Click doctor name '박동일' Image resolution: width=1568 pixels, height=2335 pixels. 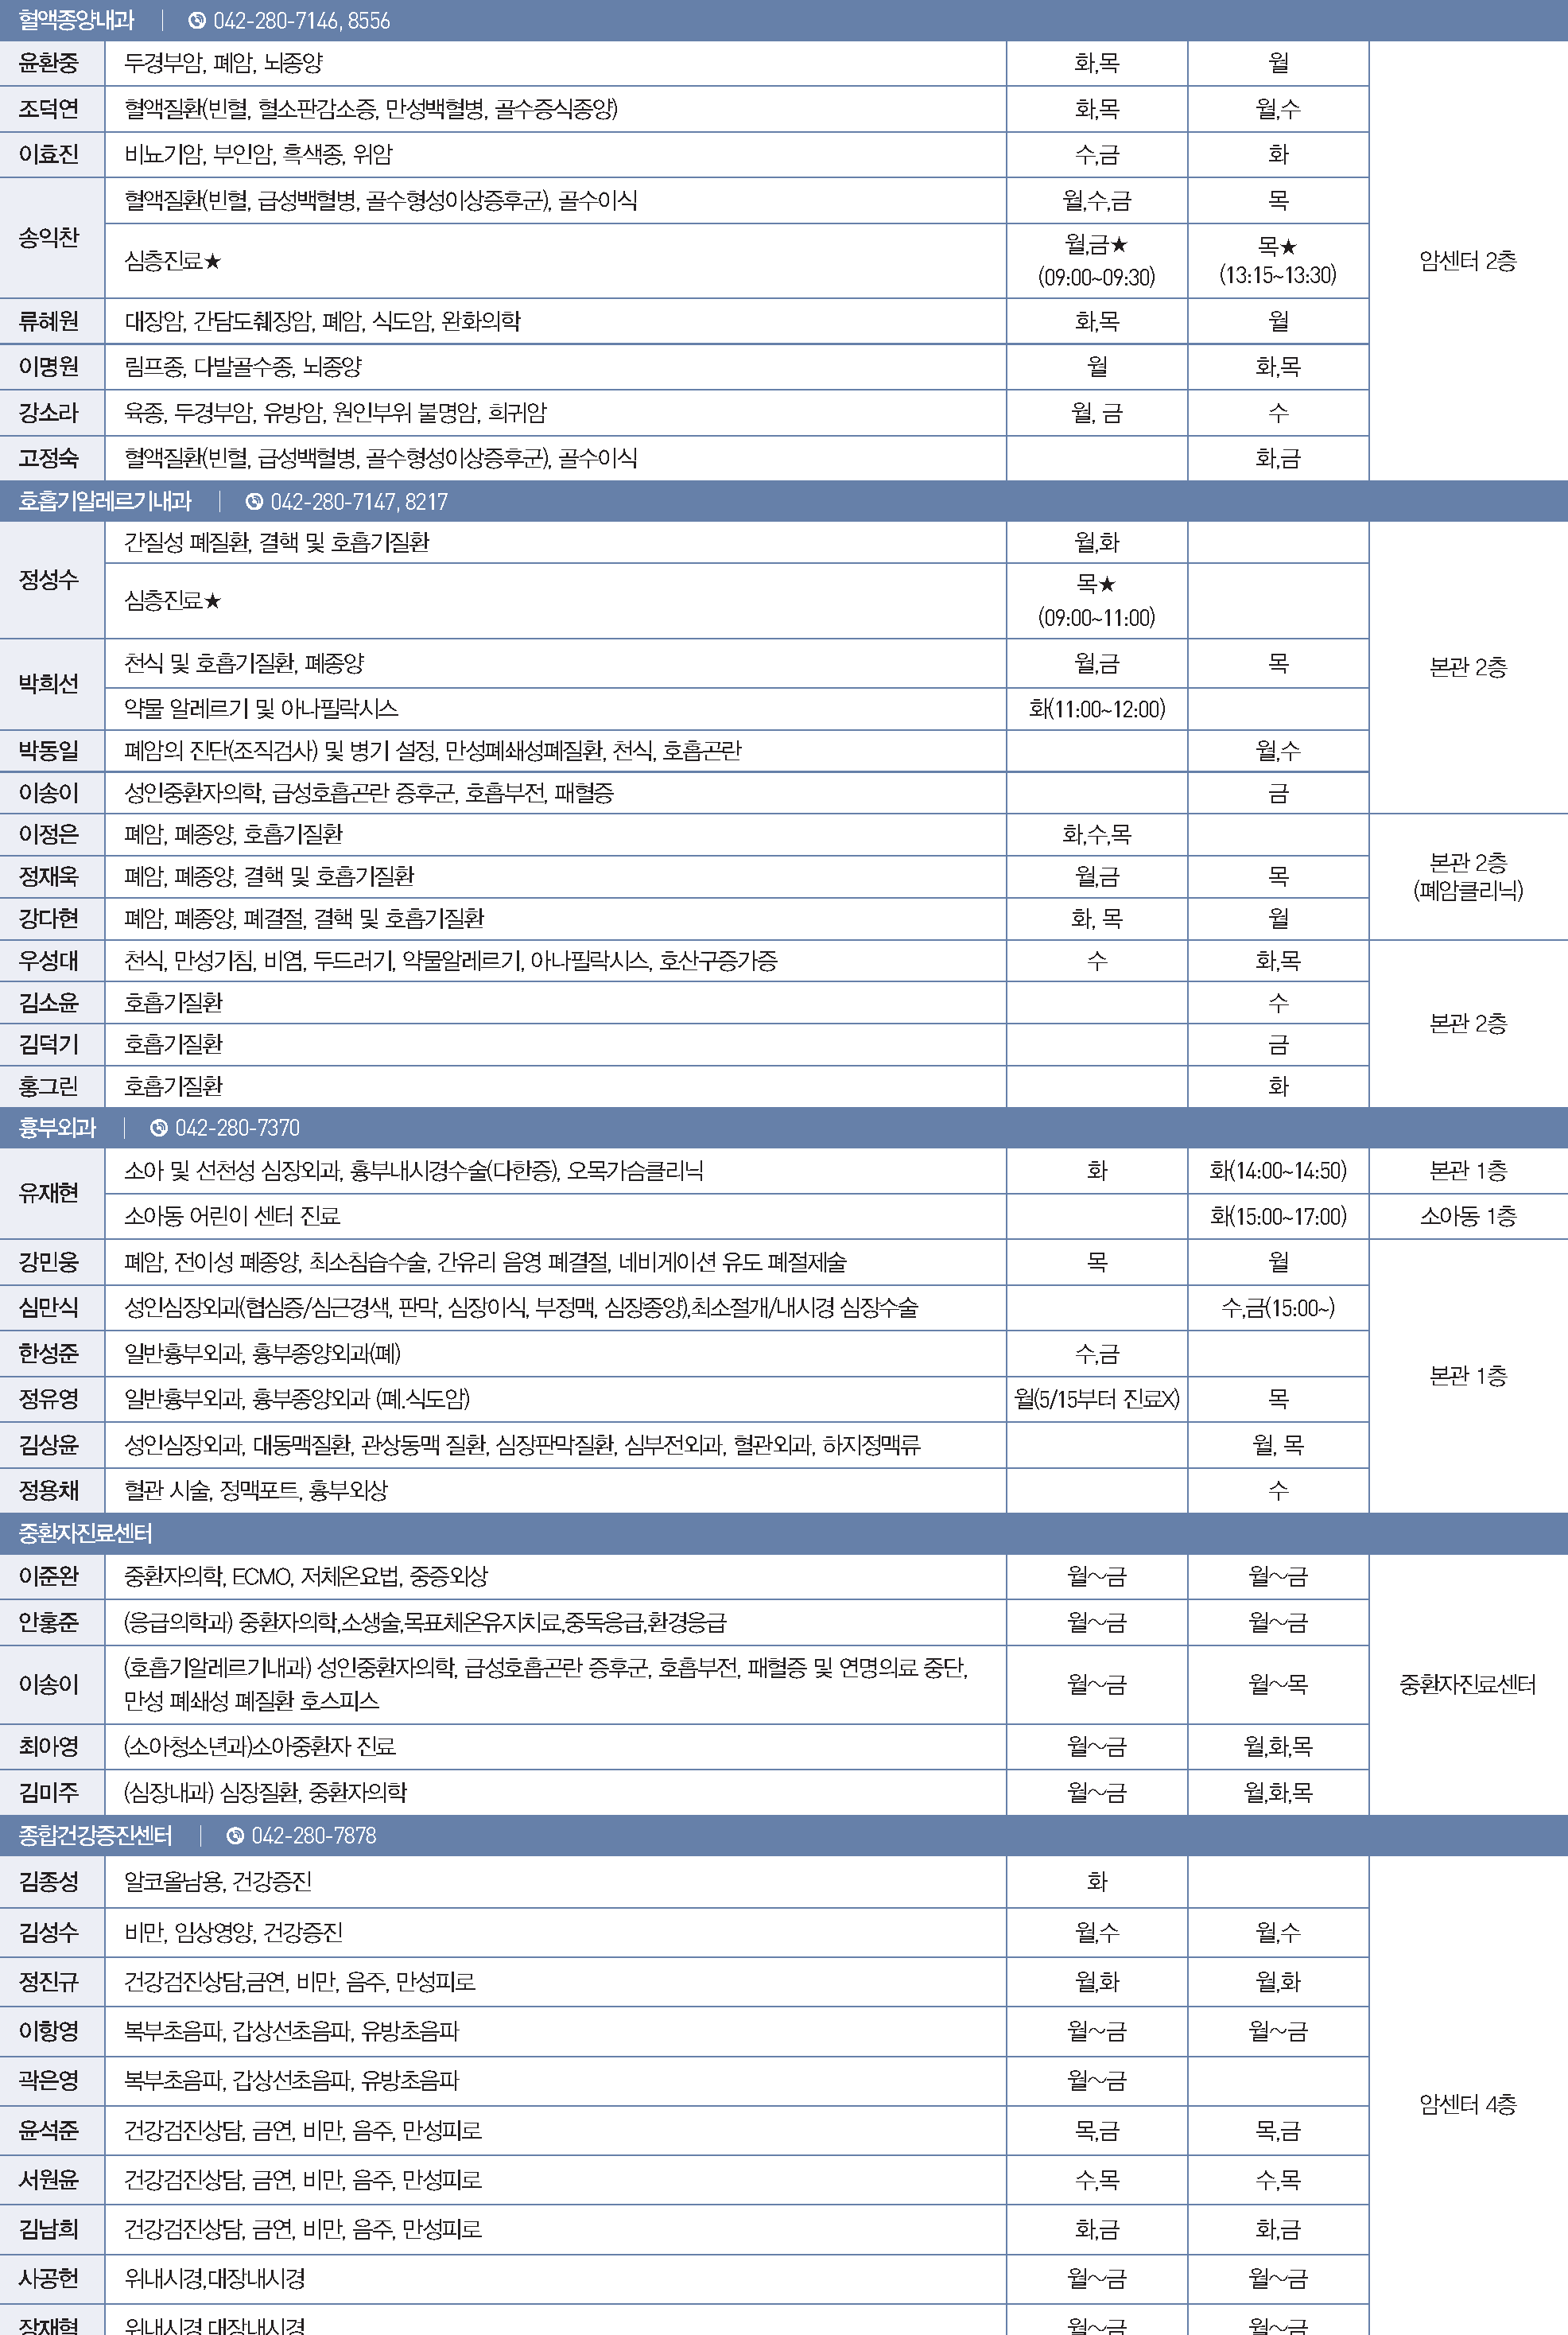tap(48, 751)
